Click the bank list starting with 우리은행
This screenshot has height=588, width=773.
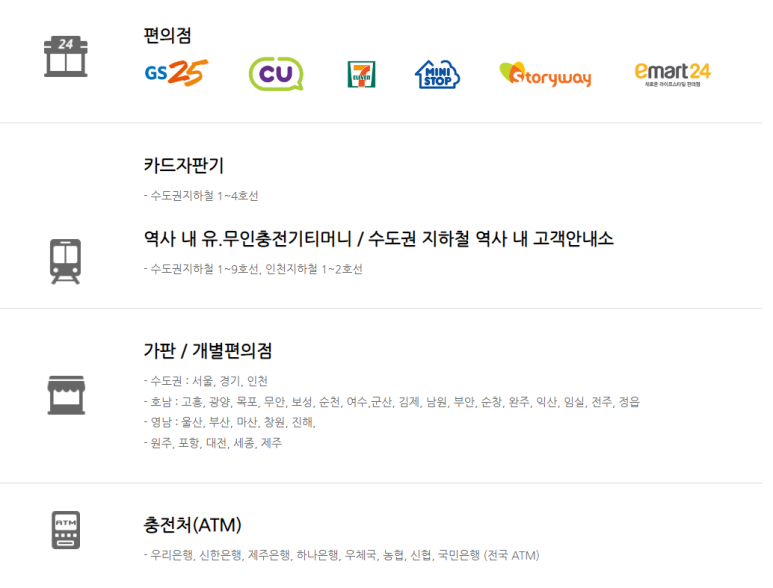coord(342,555)
